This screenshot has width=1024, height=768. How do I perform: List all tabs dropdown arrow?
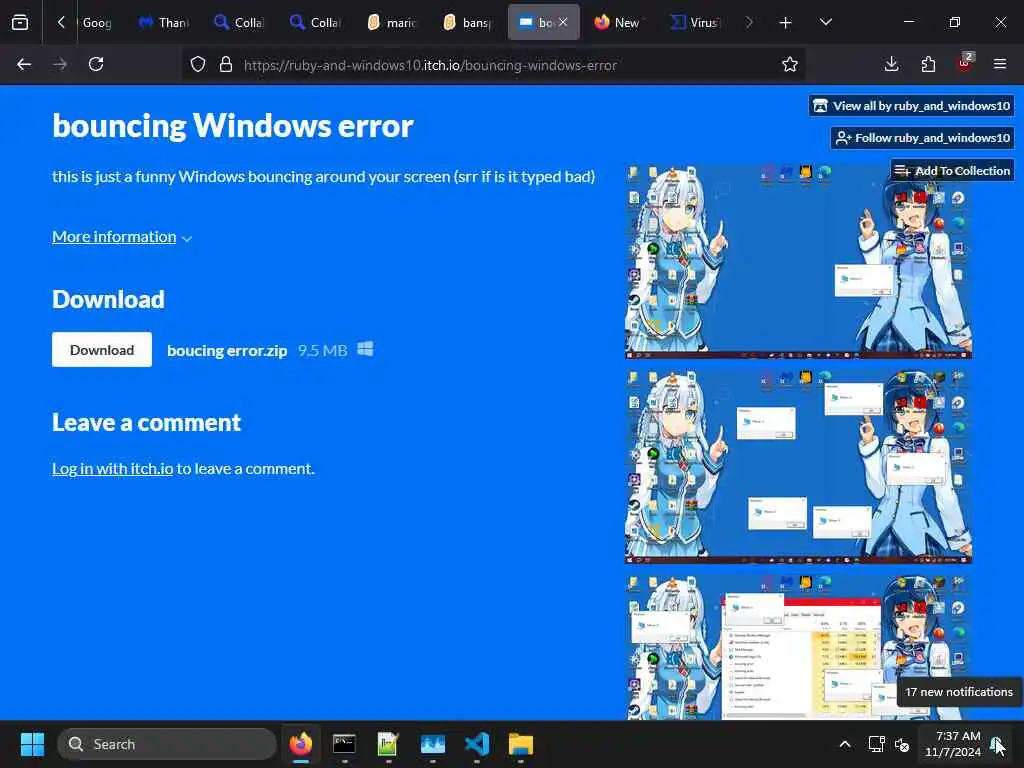pos(825,22)
